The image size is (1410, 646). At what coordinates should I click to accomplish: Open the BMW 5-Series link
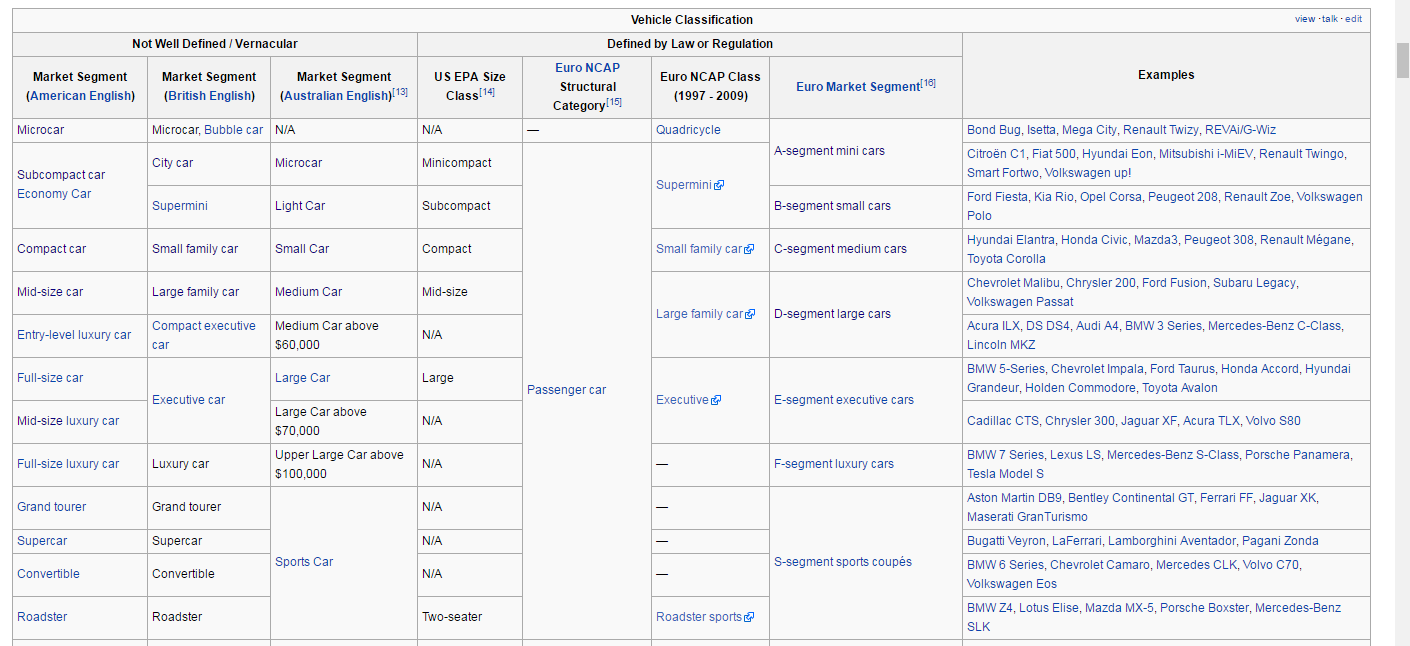[x=1005, y=369]
